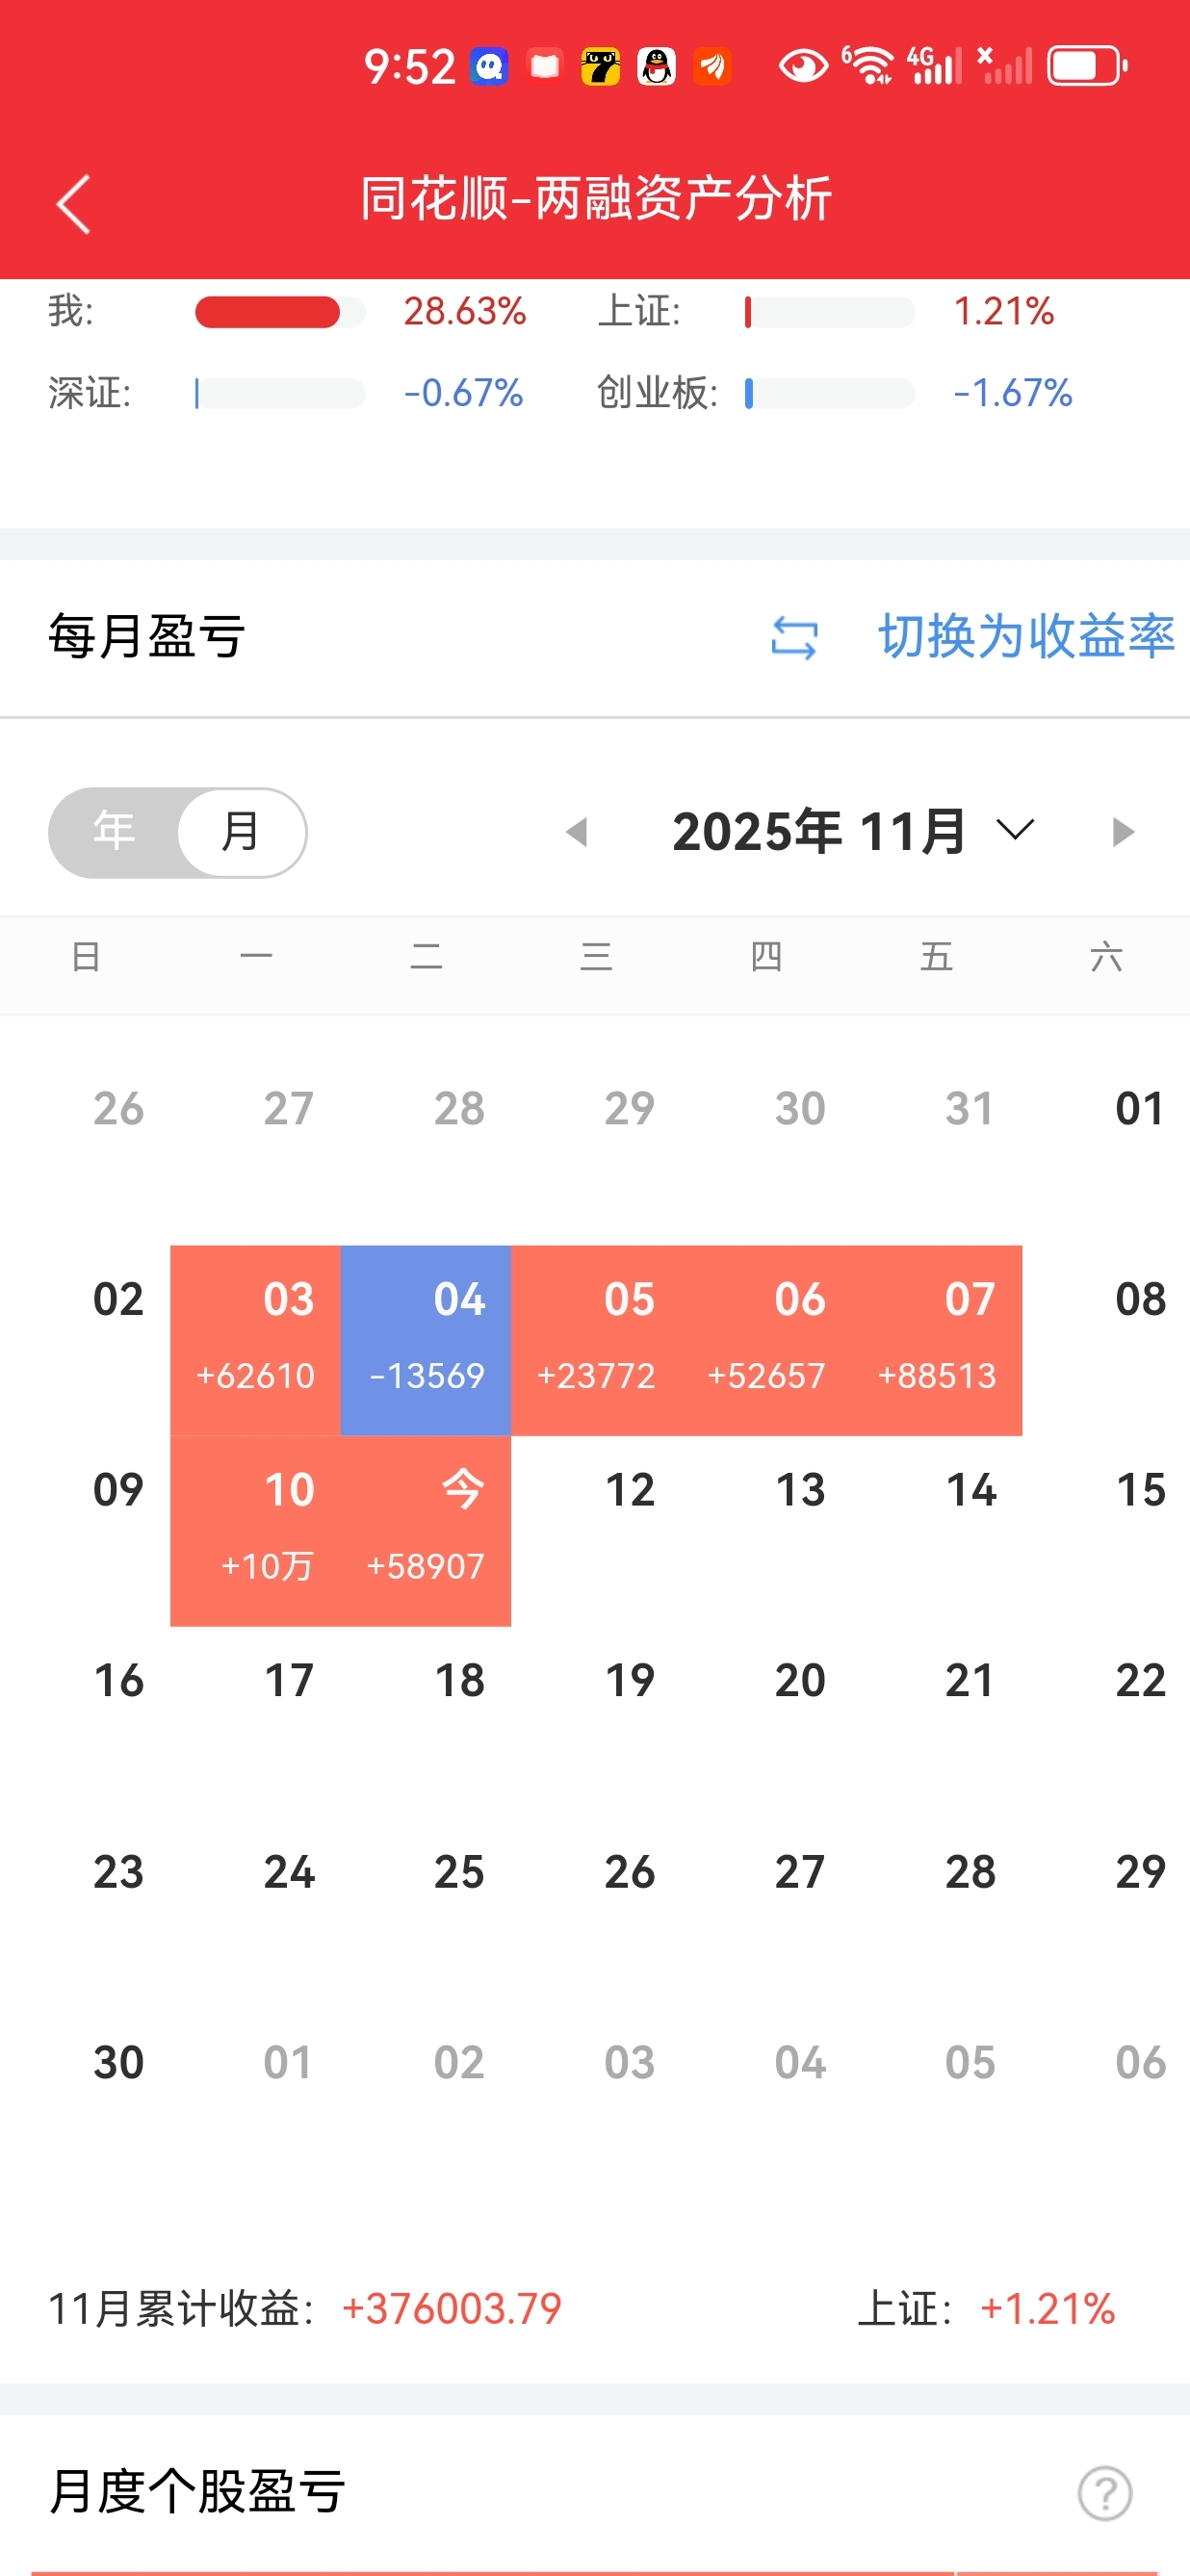This screenshot has width=1190, height=2576.
Task: Expand the 2025年 11月 month dropdown
Action: [818, 832]
